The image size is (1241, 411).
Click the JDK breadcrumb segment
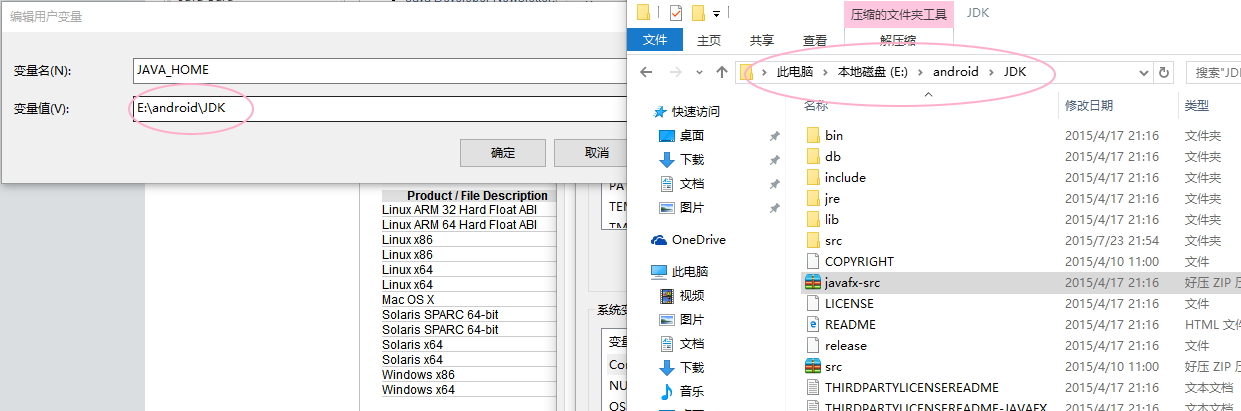coord(1015,72)
